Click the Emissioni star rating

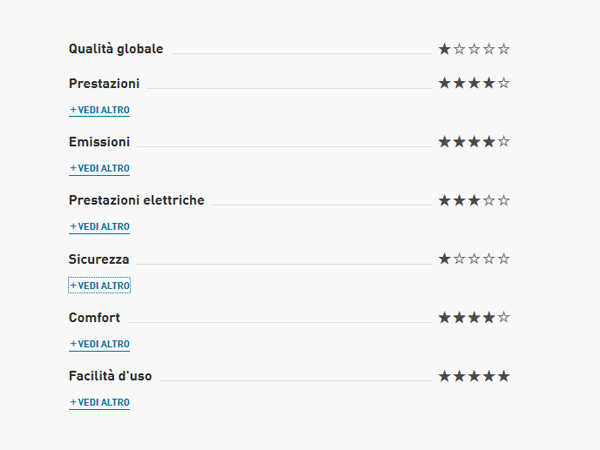click(474, 142)
